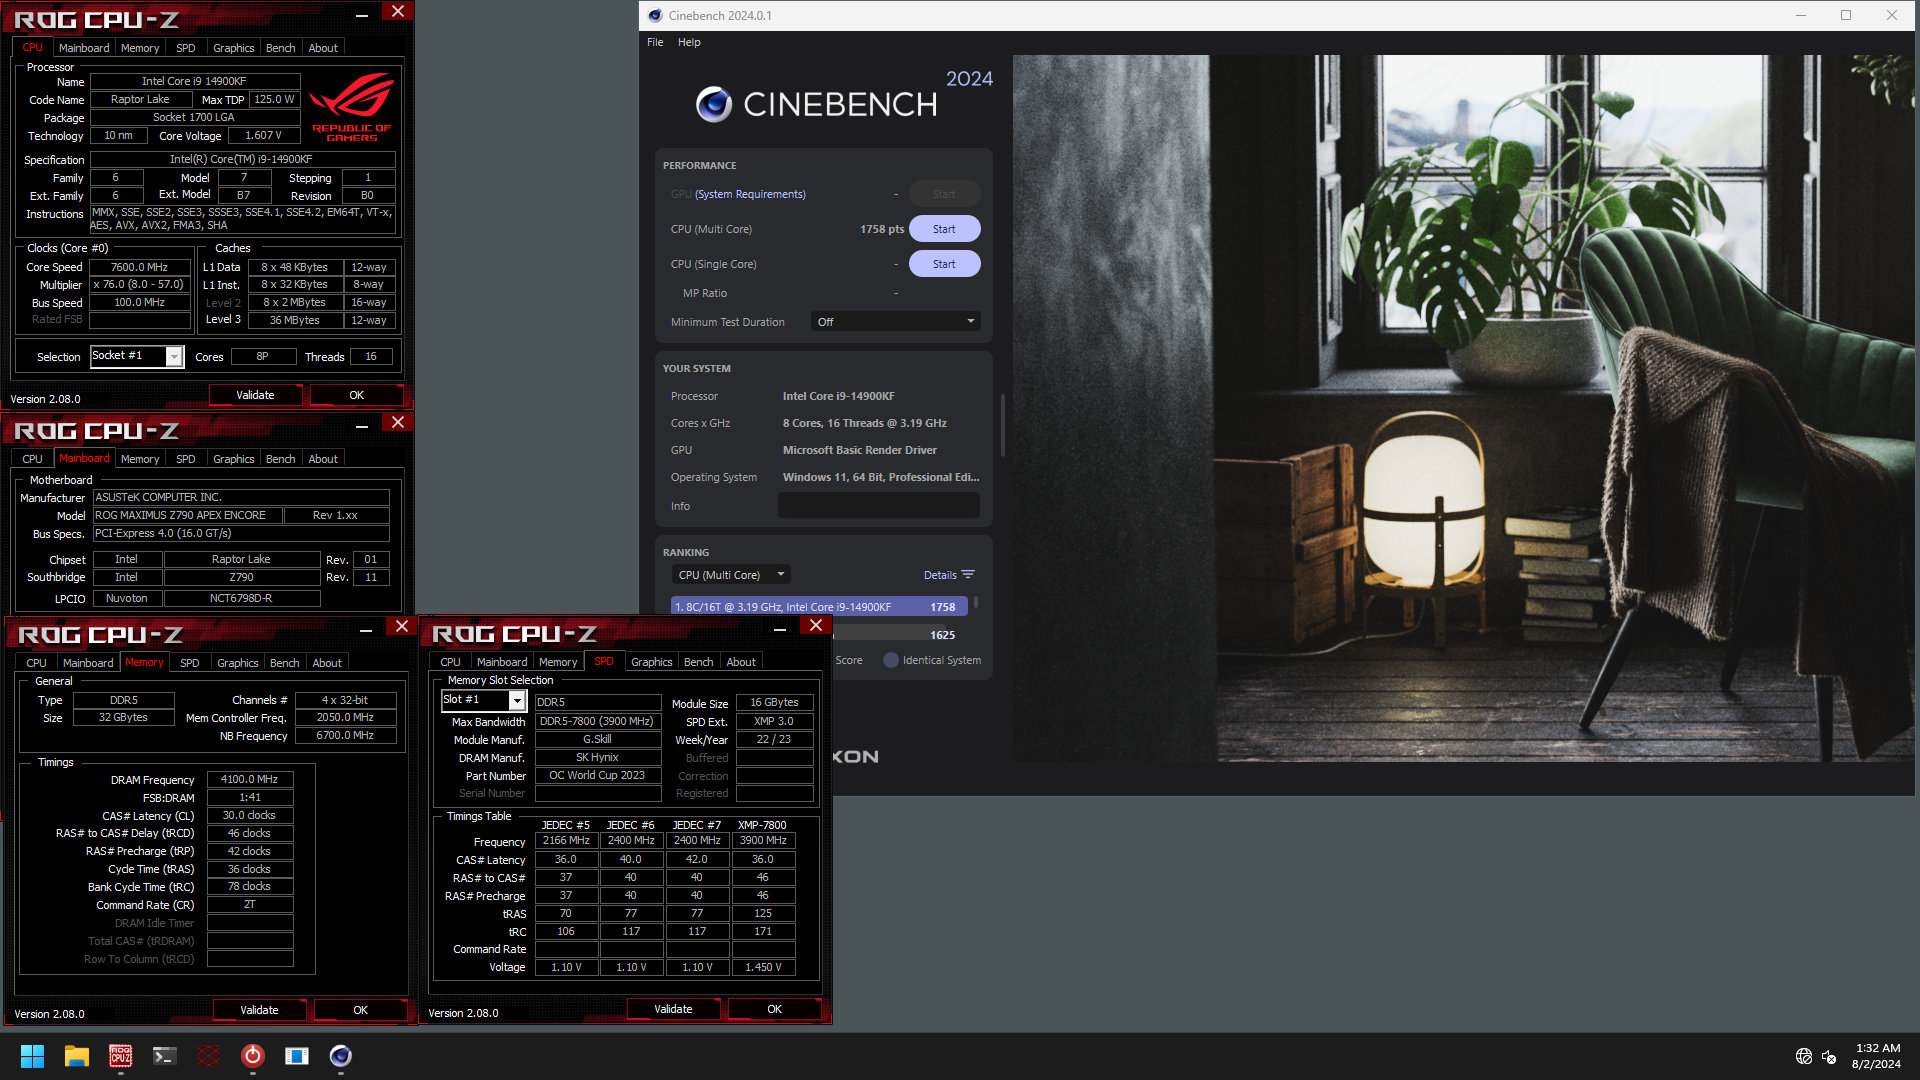Click the XMP voltage value 1.450 V
The width and height of the screenshot is (1920, 1080).
pos(764,967)
